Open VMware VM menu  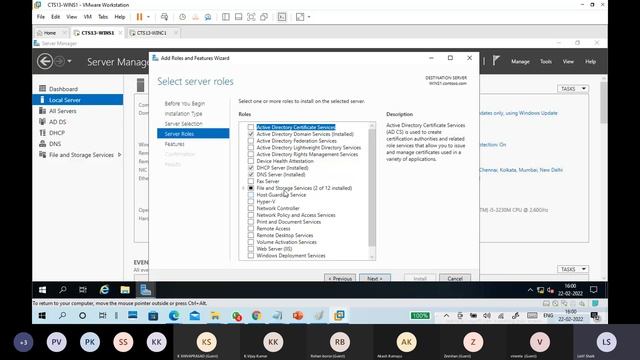(x=87, y=17)
